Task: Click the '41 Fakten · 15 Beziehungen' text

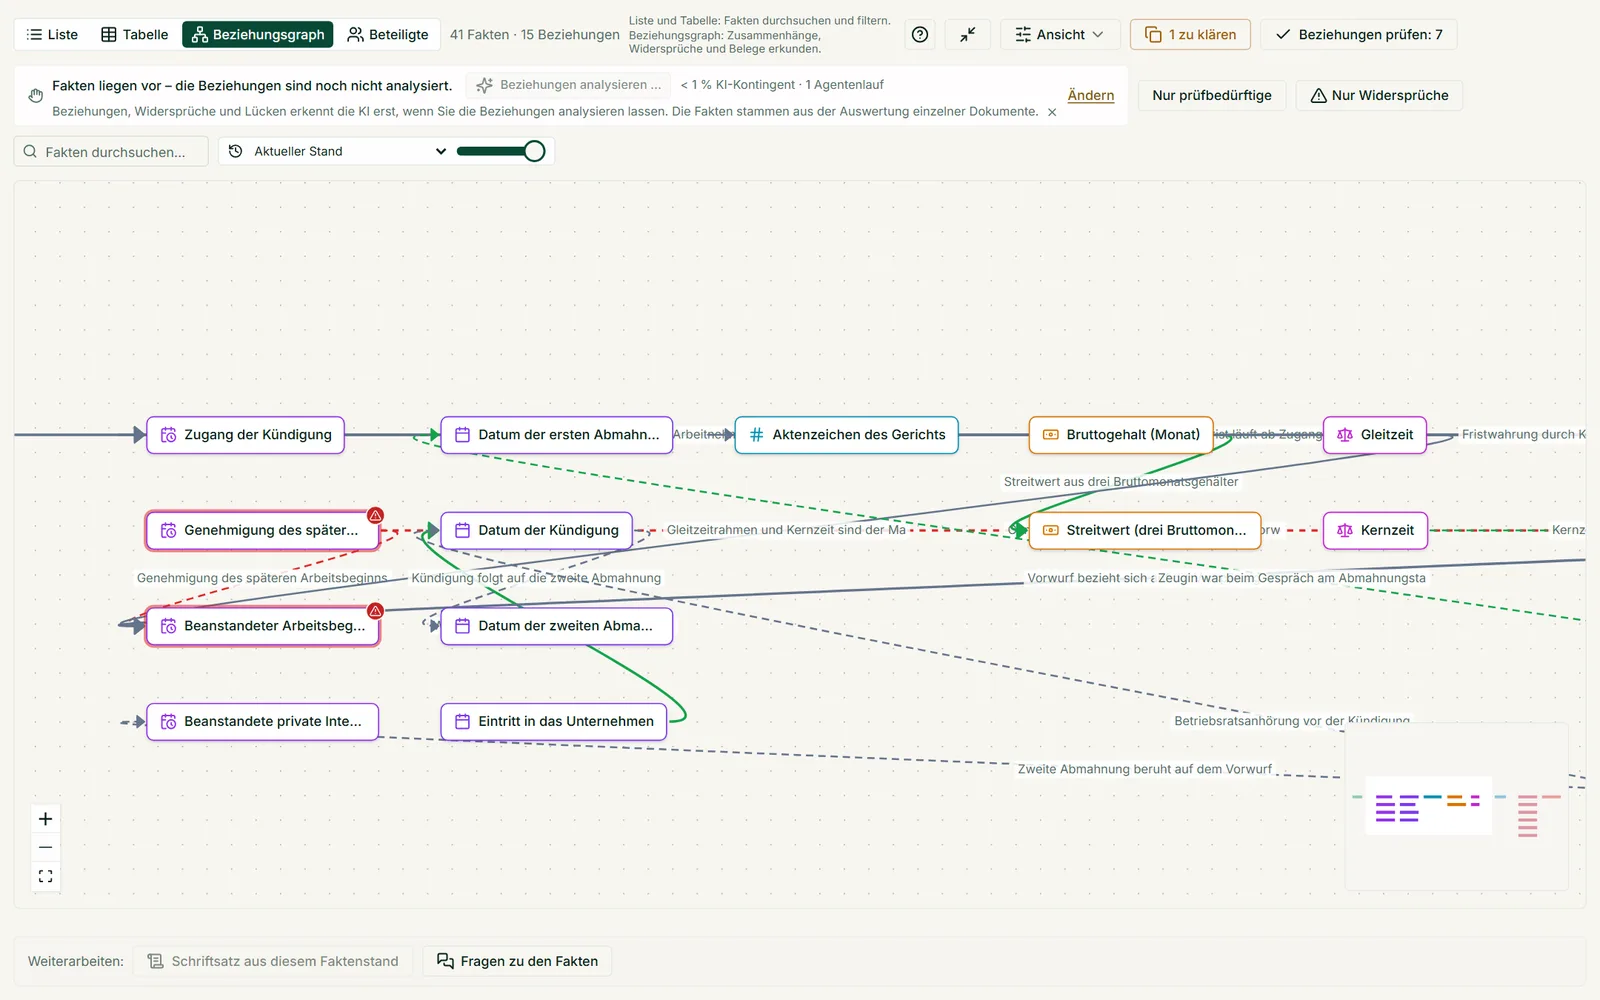Action: (535, 35)
